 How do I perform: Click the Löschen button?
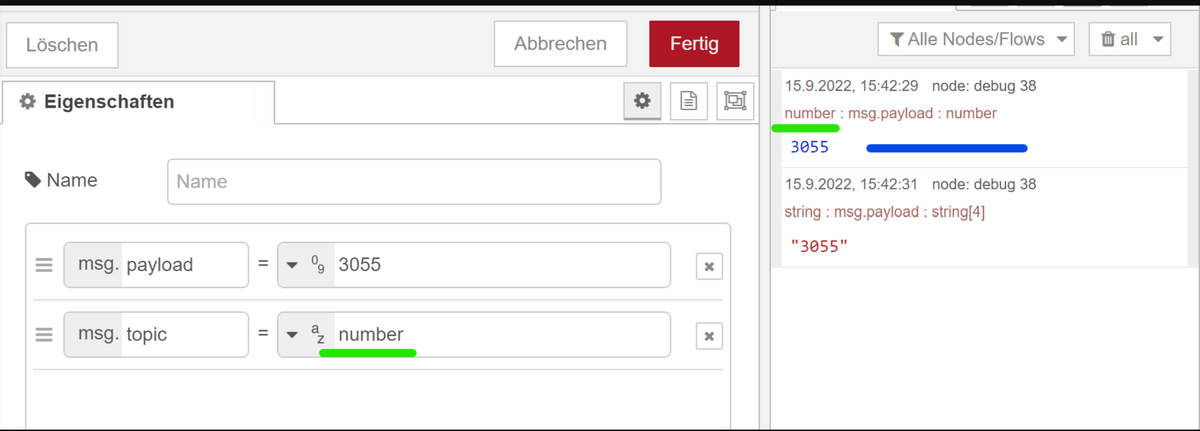62,45
